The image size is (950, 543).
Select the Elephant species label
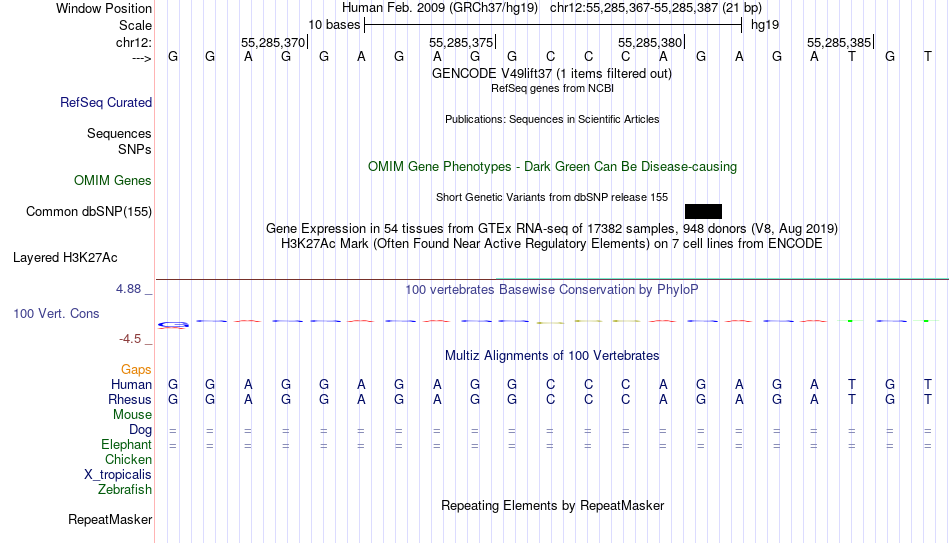[127, 445]
